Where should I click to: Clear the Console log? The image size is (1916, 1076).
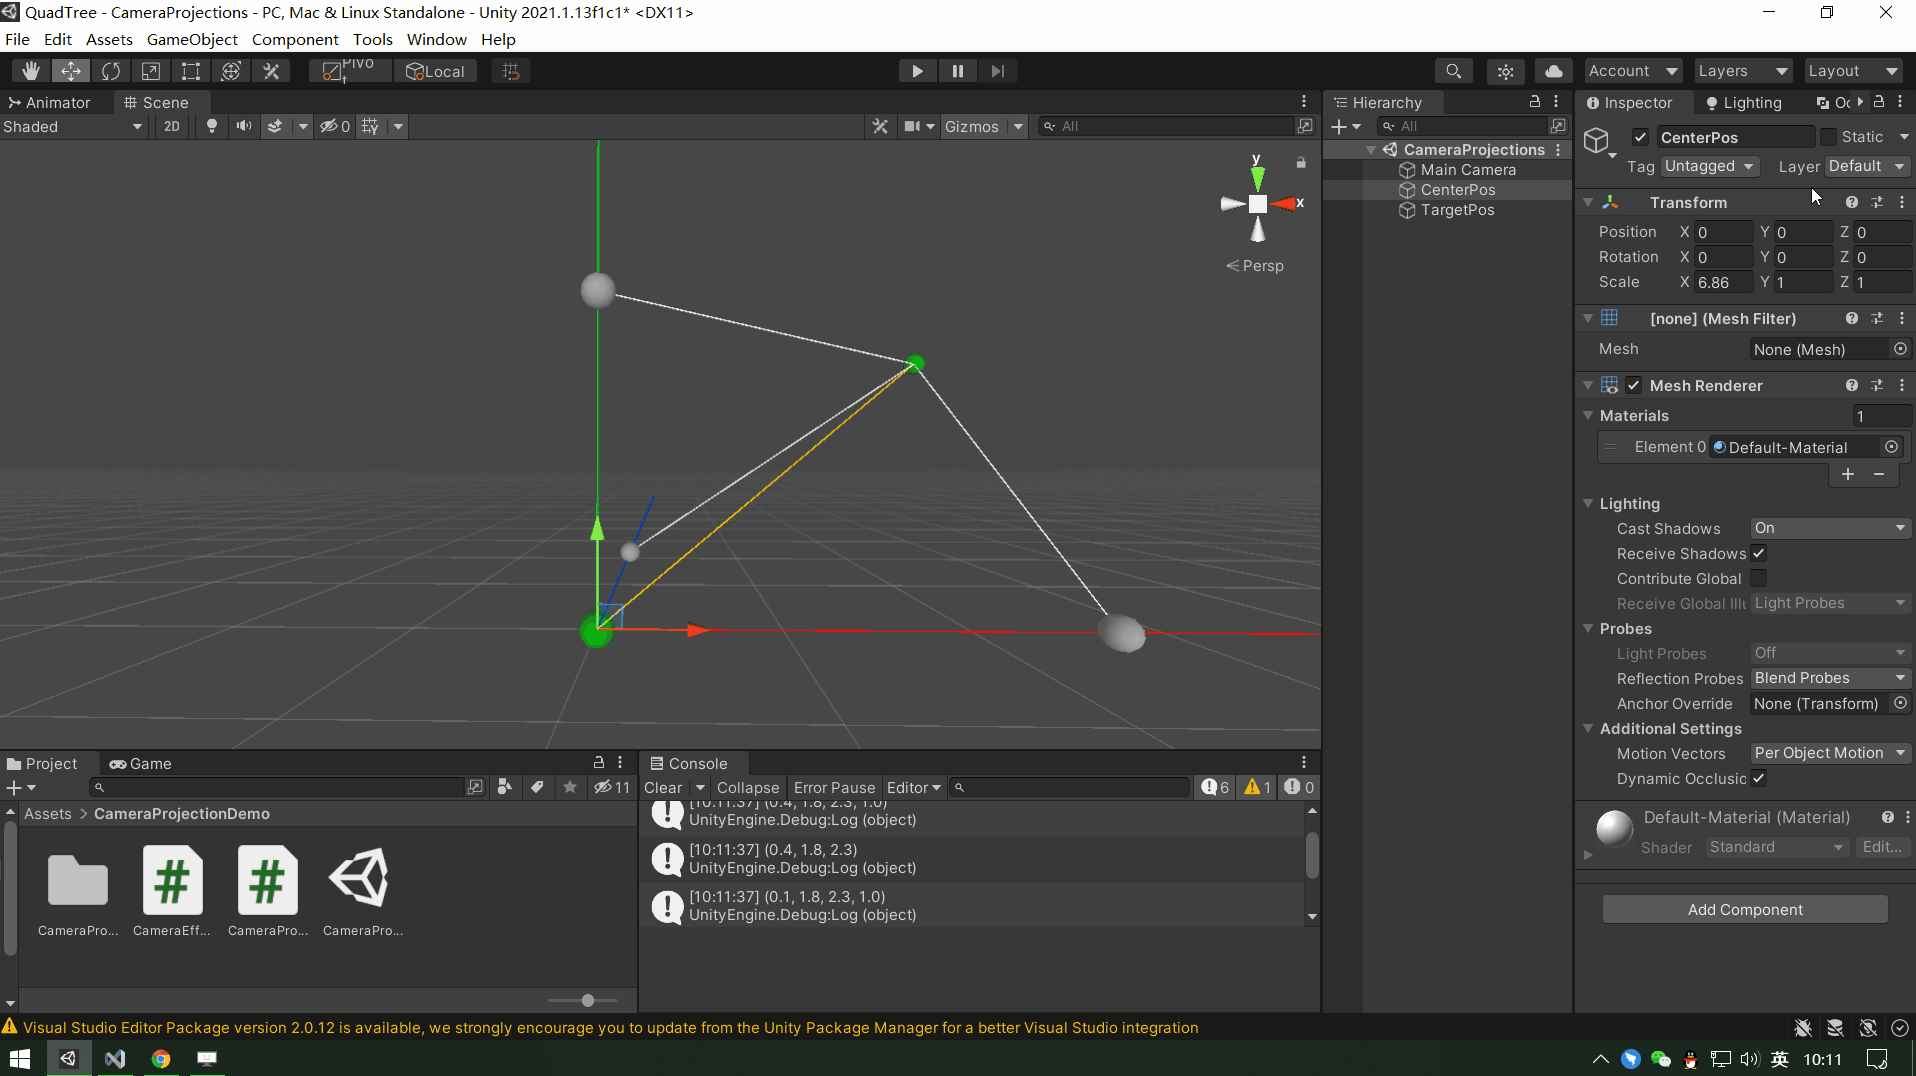pyautogui.click(x=663, y=787)
